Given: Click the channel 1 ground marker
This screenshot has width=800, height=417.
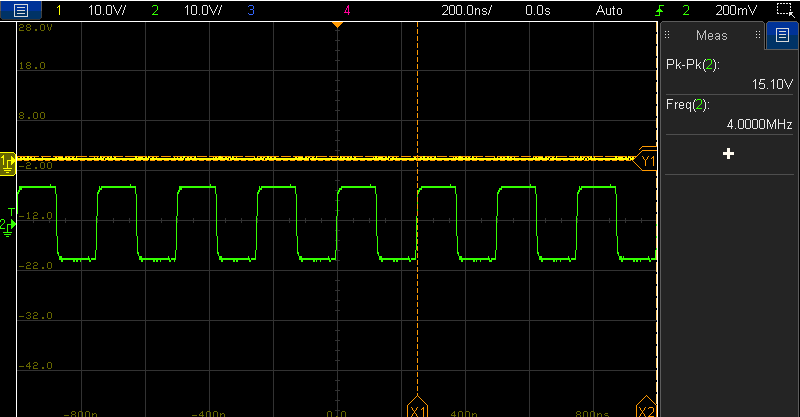Looking at the screenshot, I should (7, 163).
